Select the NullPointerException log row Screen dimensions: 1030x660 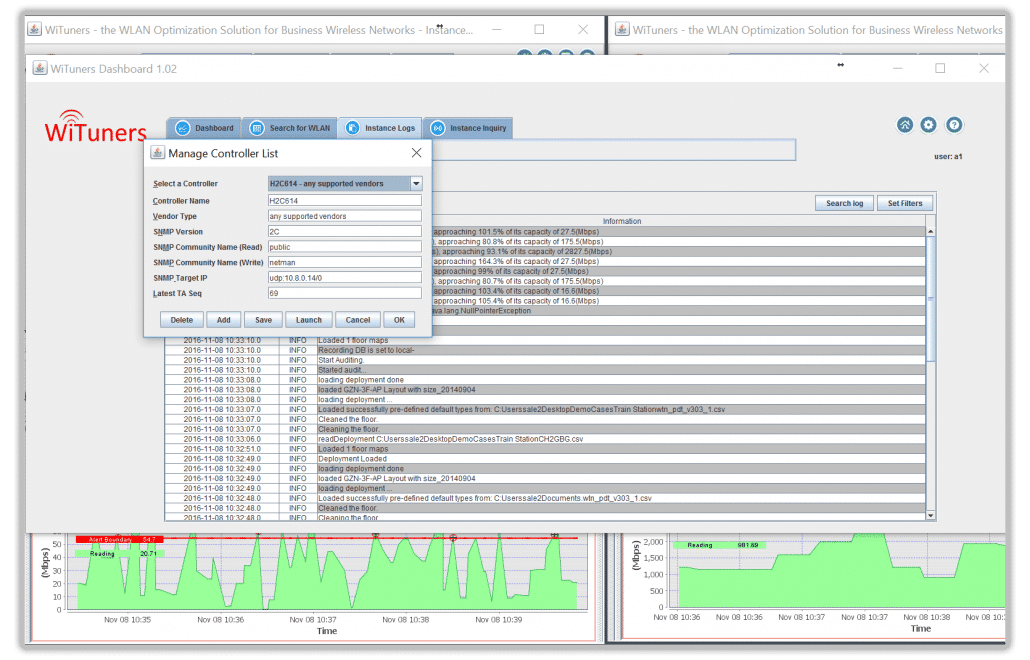click(679, 311)
